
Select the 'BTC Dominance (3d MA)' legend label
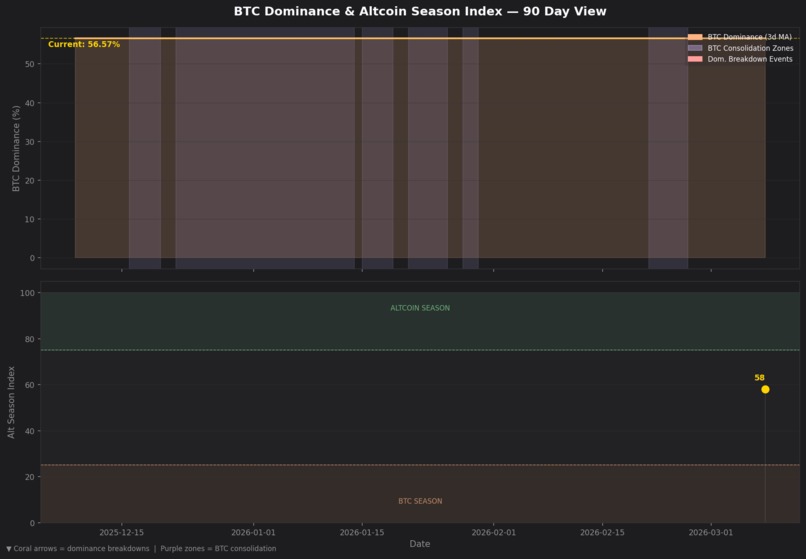tap(749, 37)
